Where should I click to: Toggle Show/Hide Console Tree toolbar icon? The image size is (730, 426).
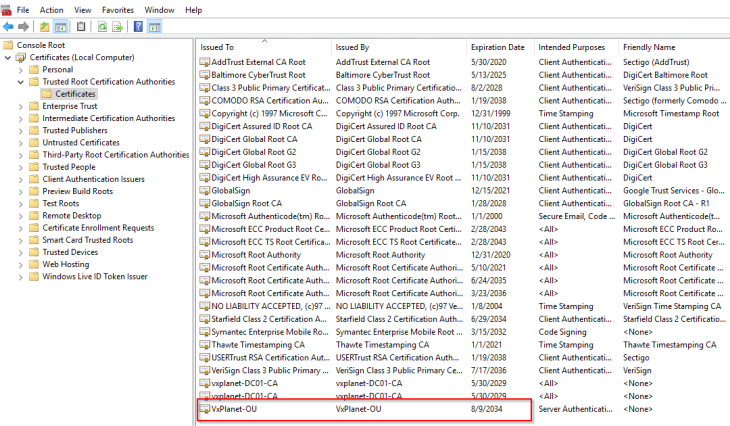pyautogui.click(x=60, y=25)
